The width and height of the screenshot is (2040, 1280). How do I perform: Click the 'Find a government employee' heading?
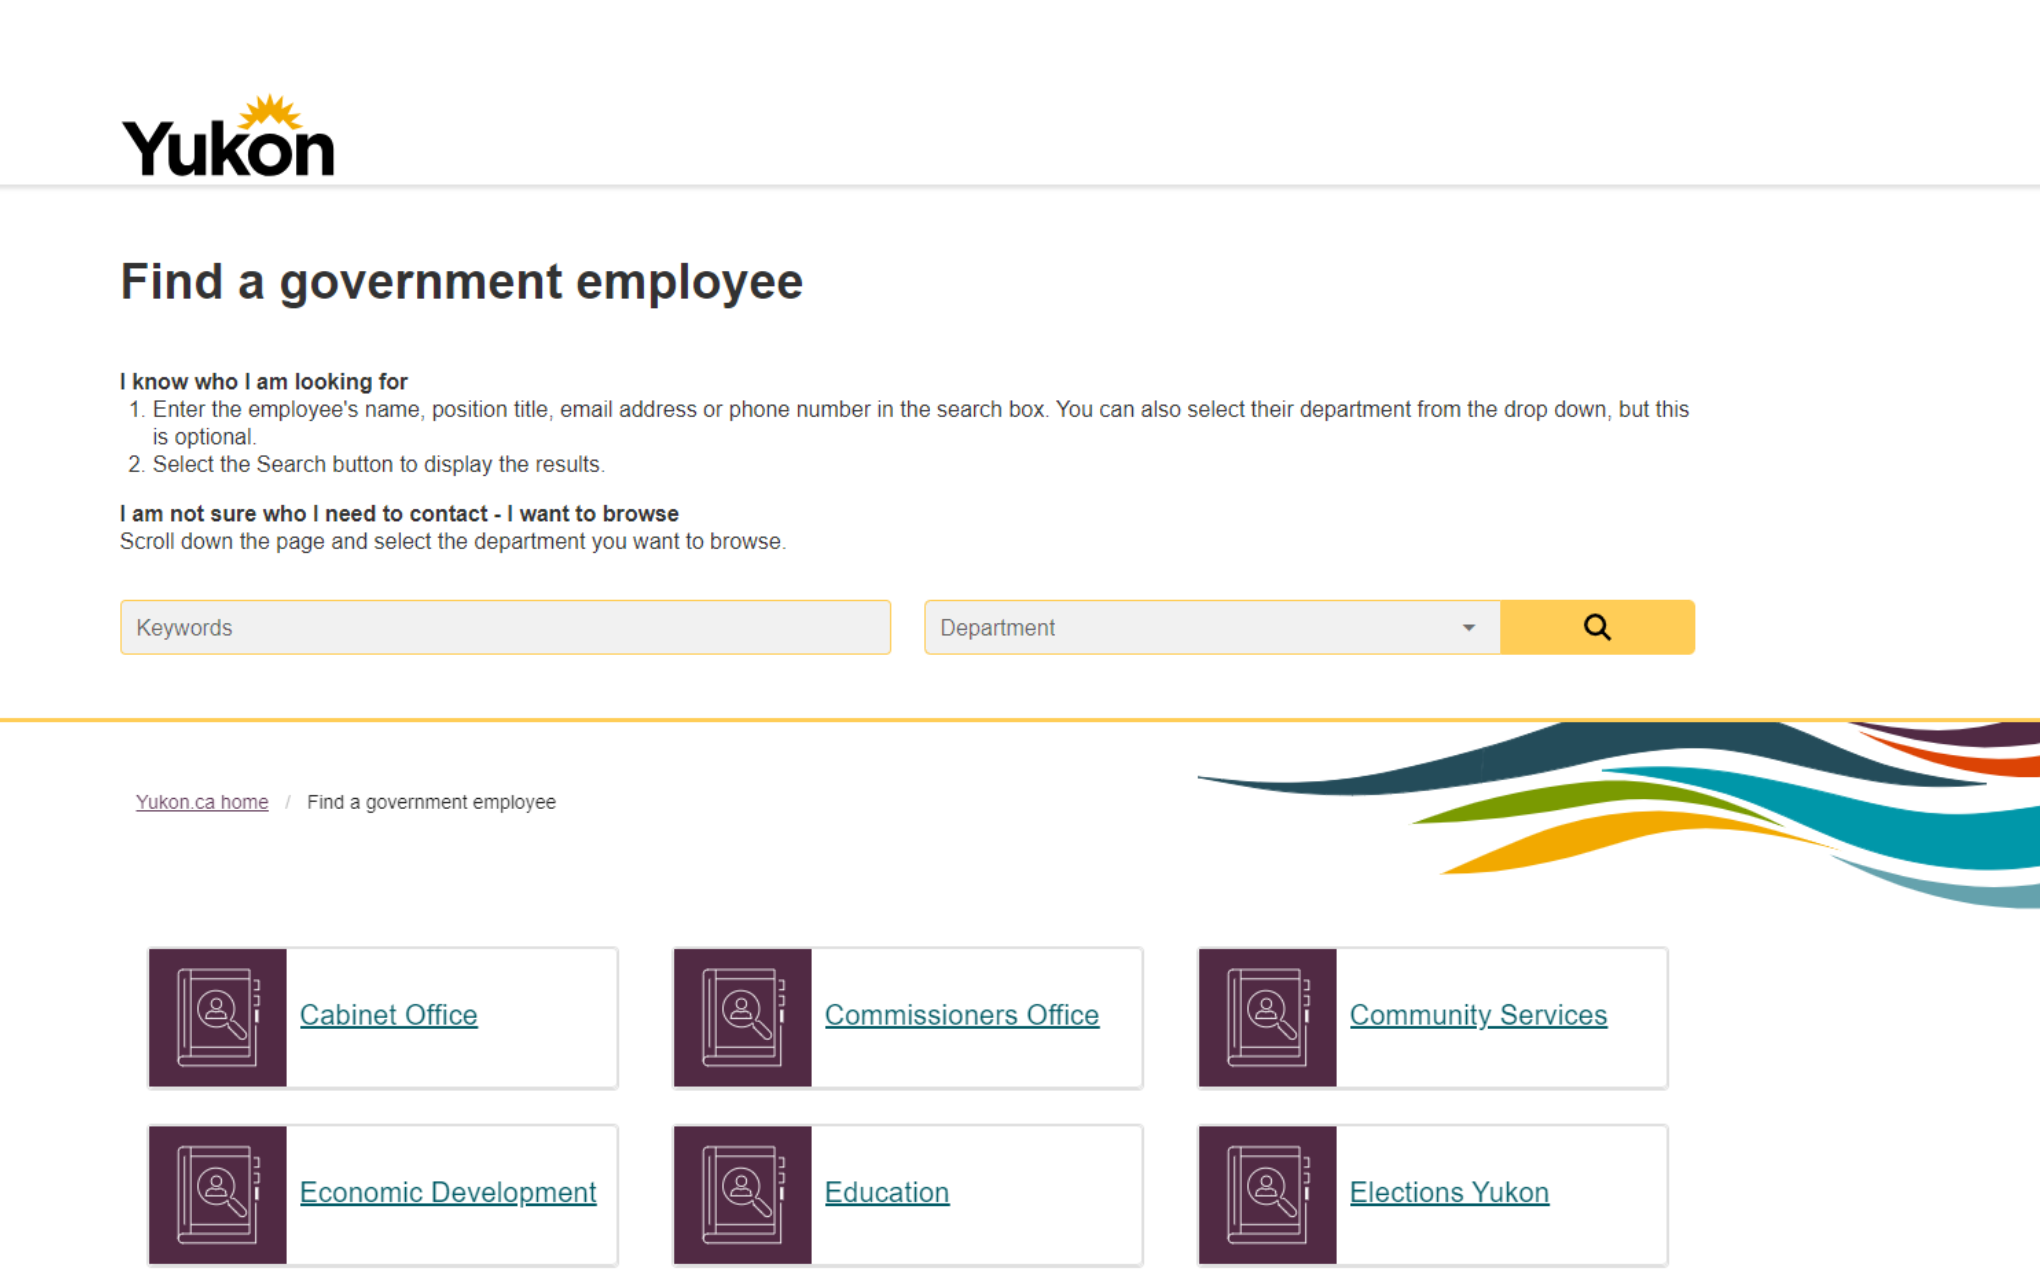coord(462,281)
